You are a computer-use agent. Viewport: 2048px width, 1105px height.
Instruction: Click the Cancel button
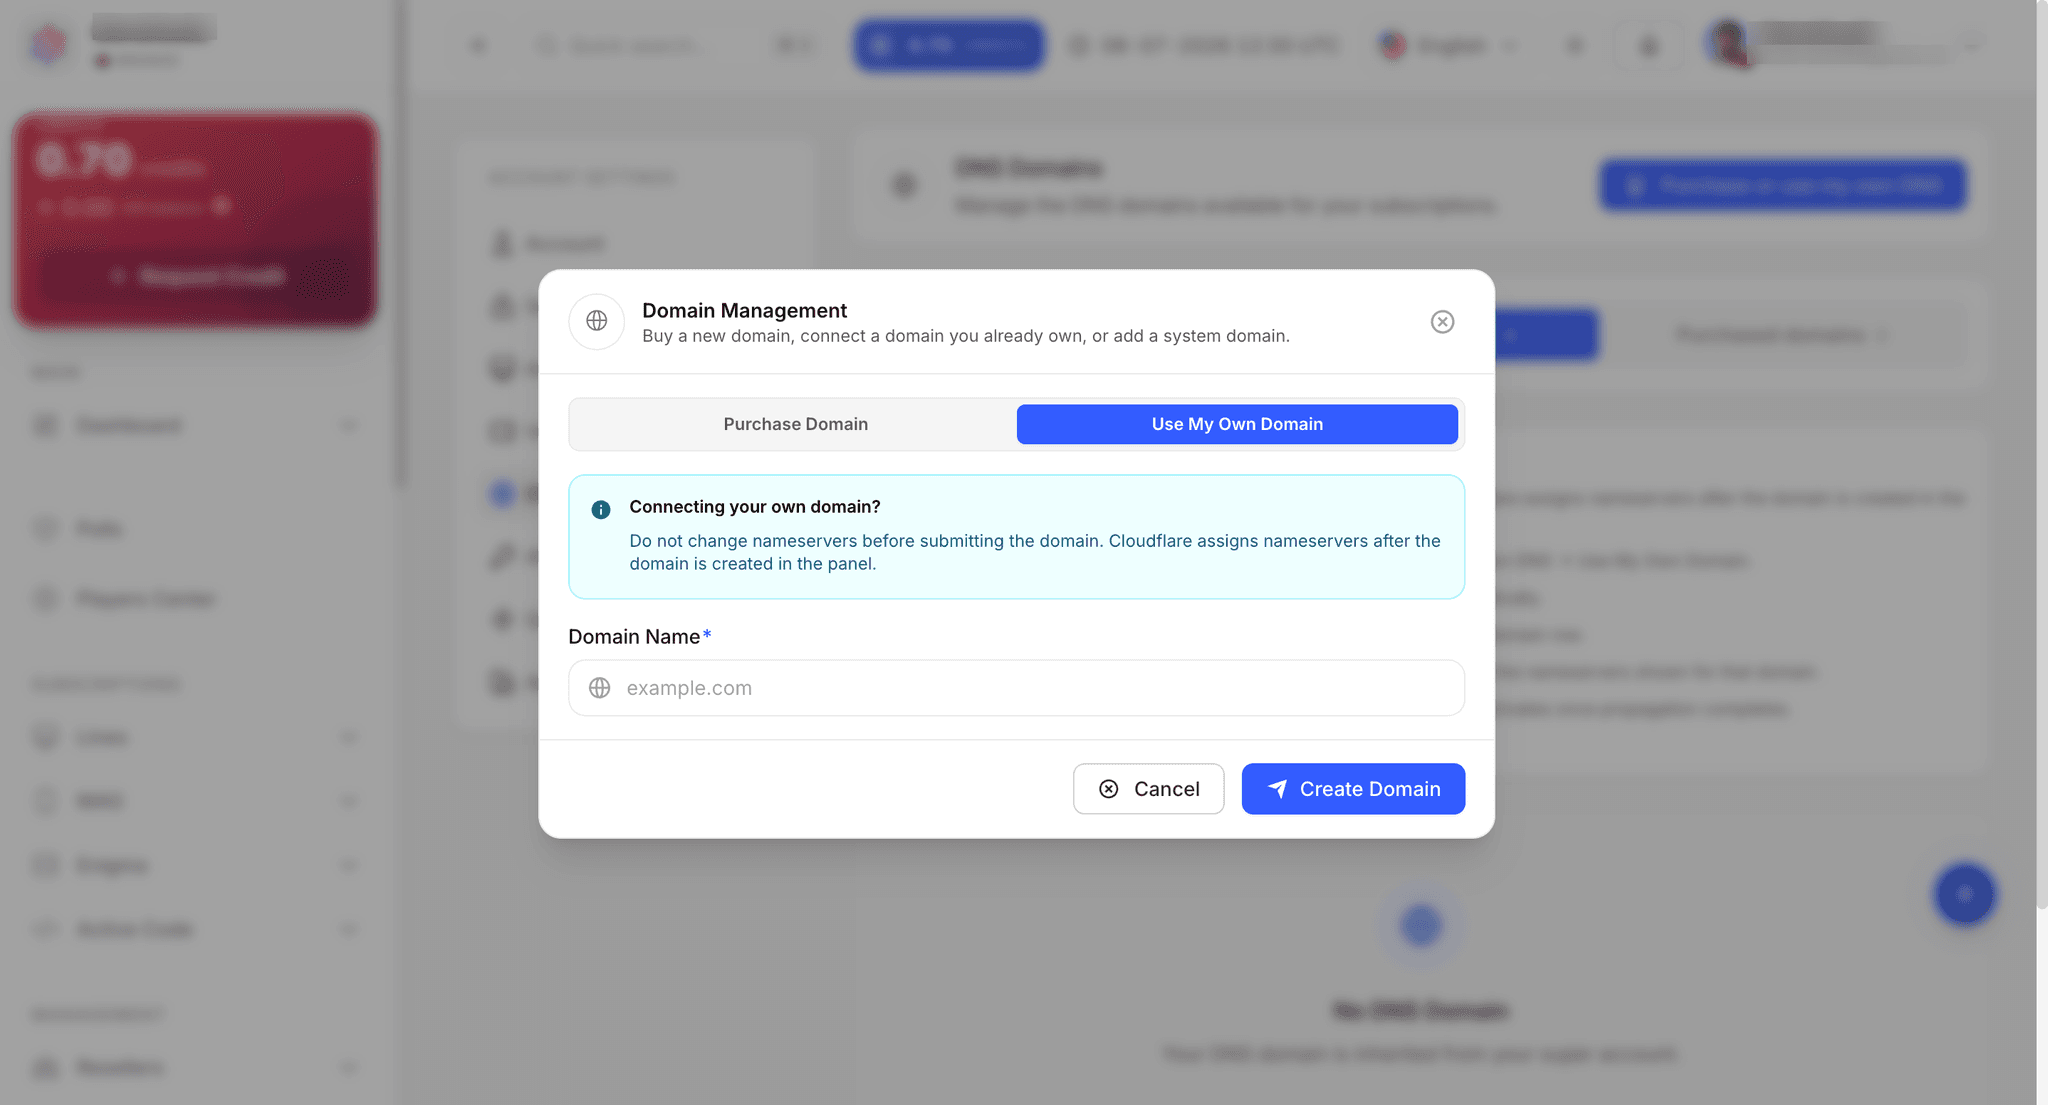1148,789
